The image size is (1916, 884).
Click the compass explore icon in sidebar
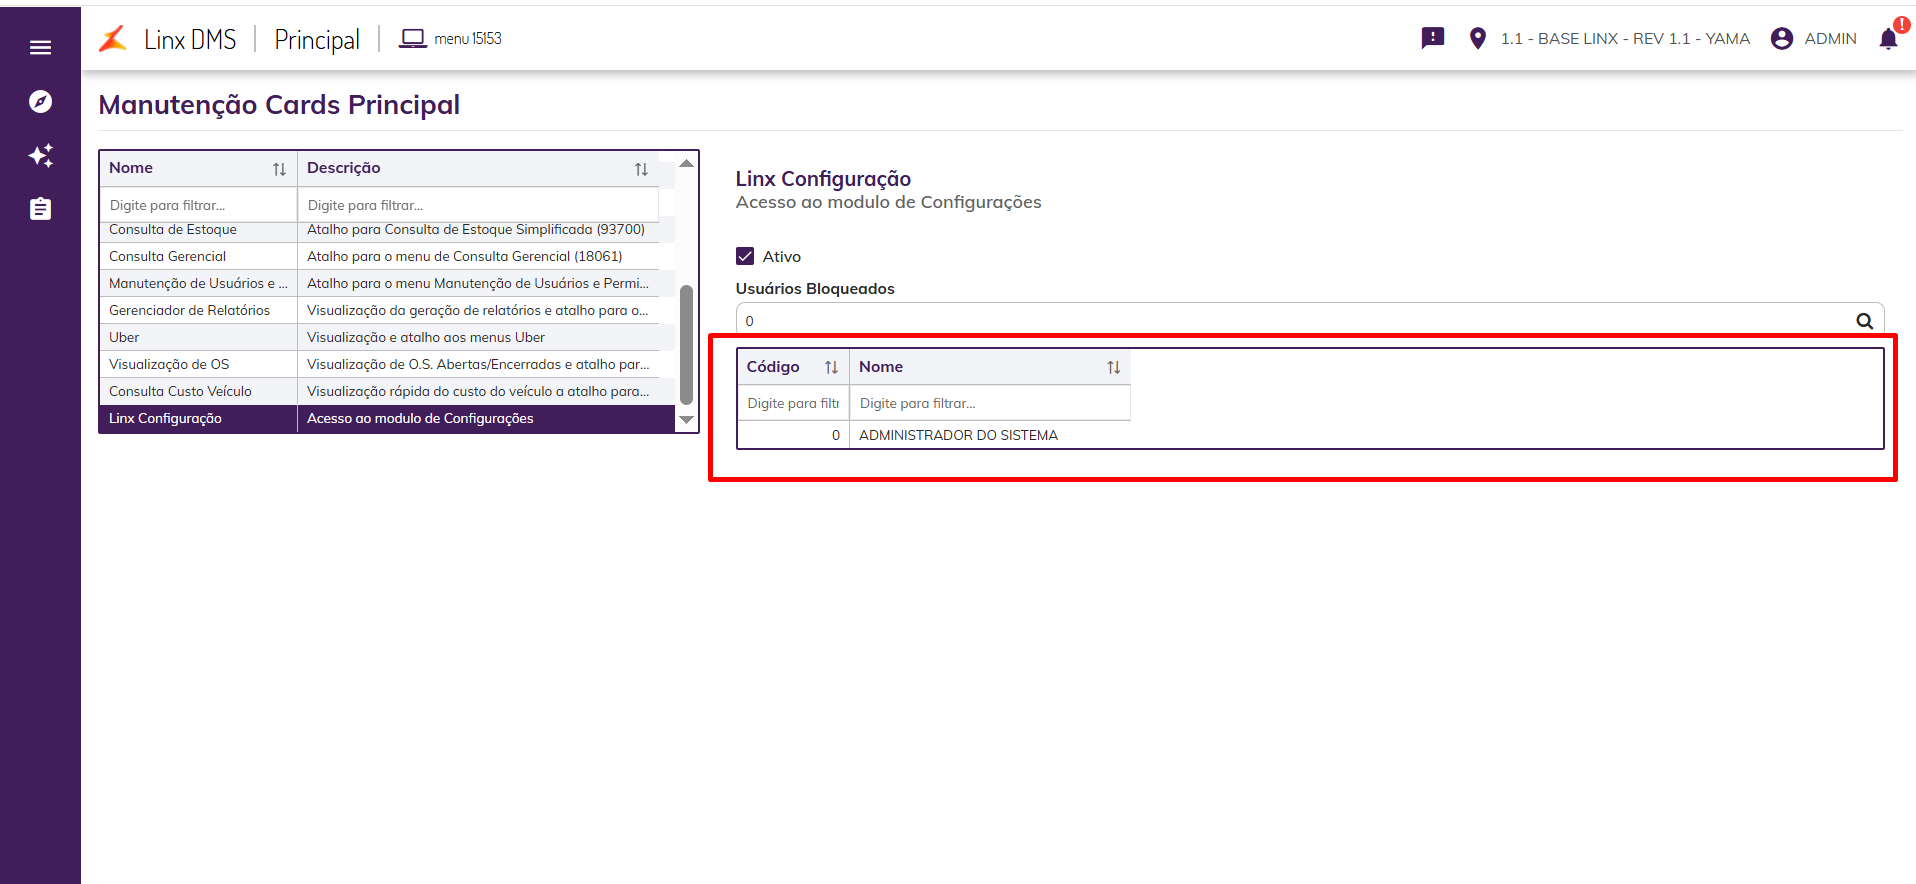[40, 101]
